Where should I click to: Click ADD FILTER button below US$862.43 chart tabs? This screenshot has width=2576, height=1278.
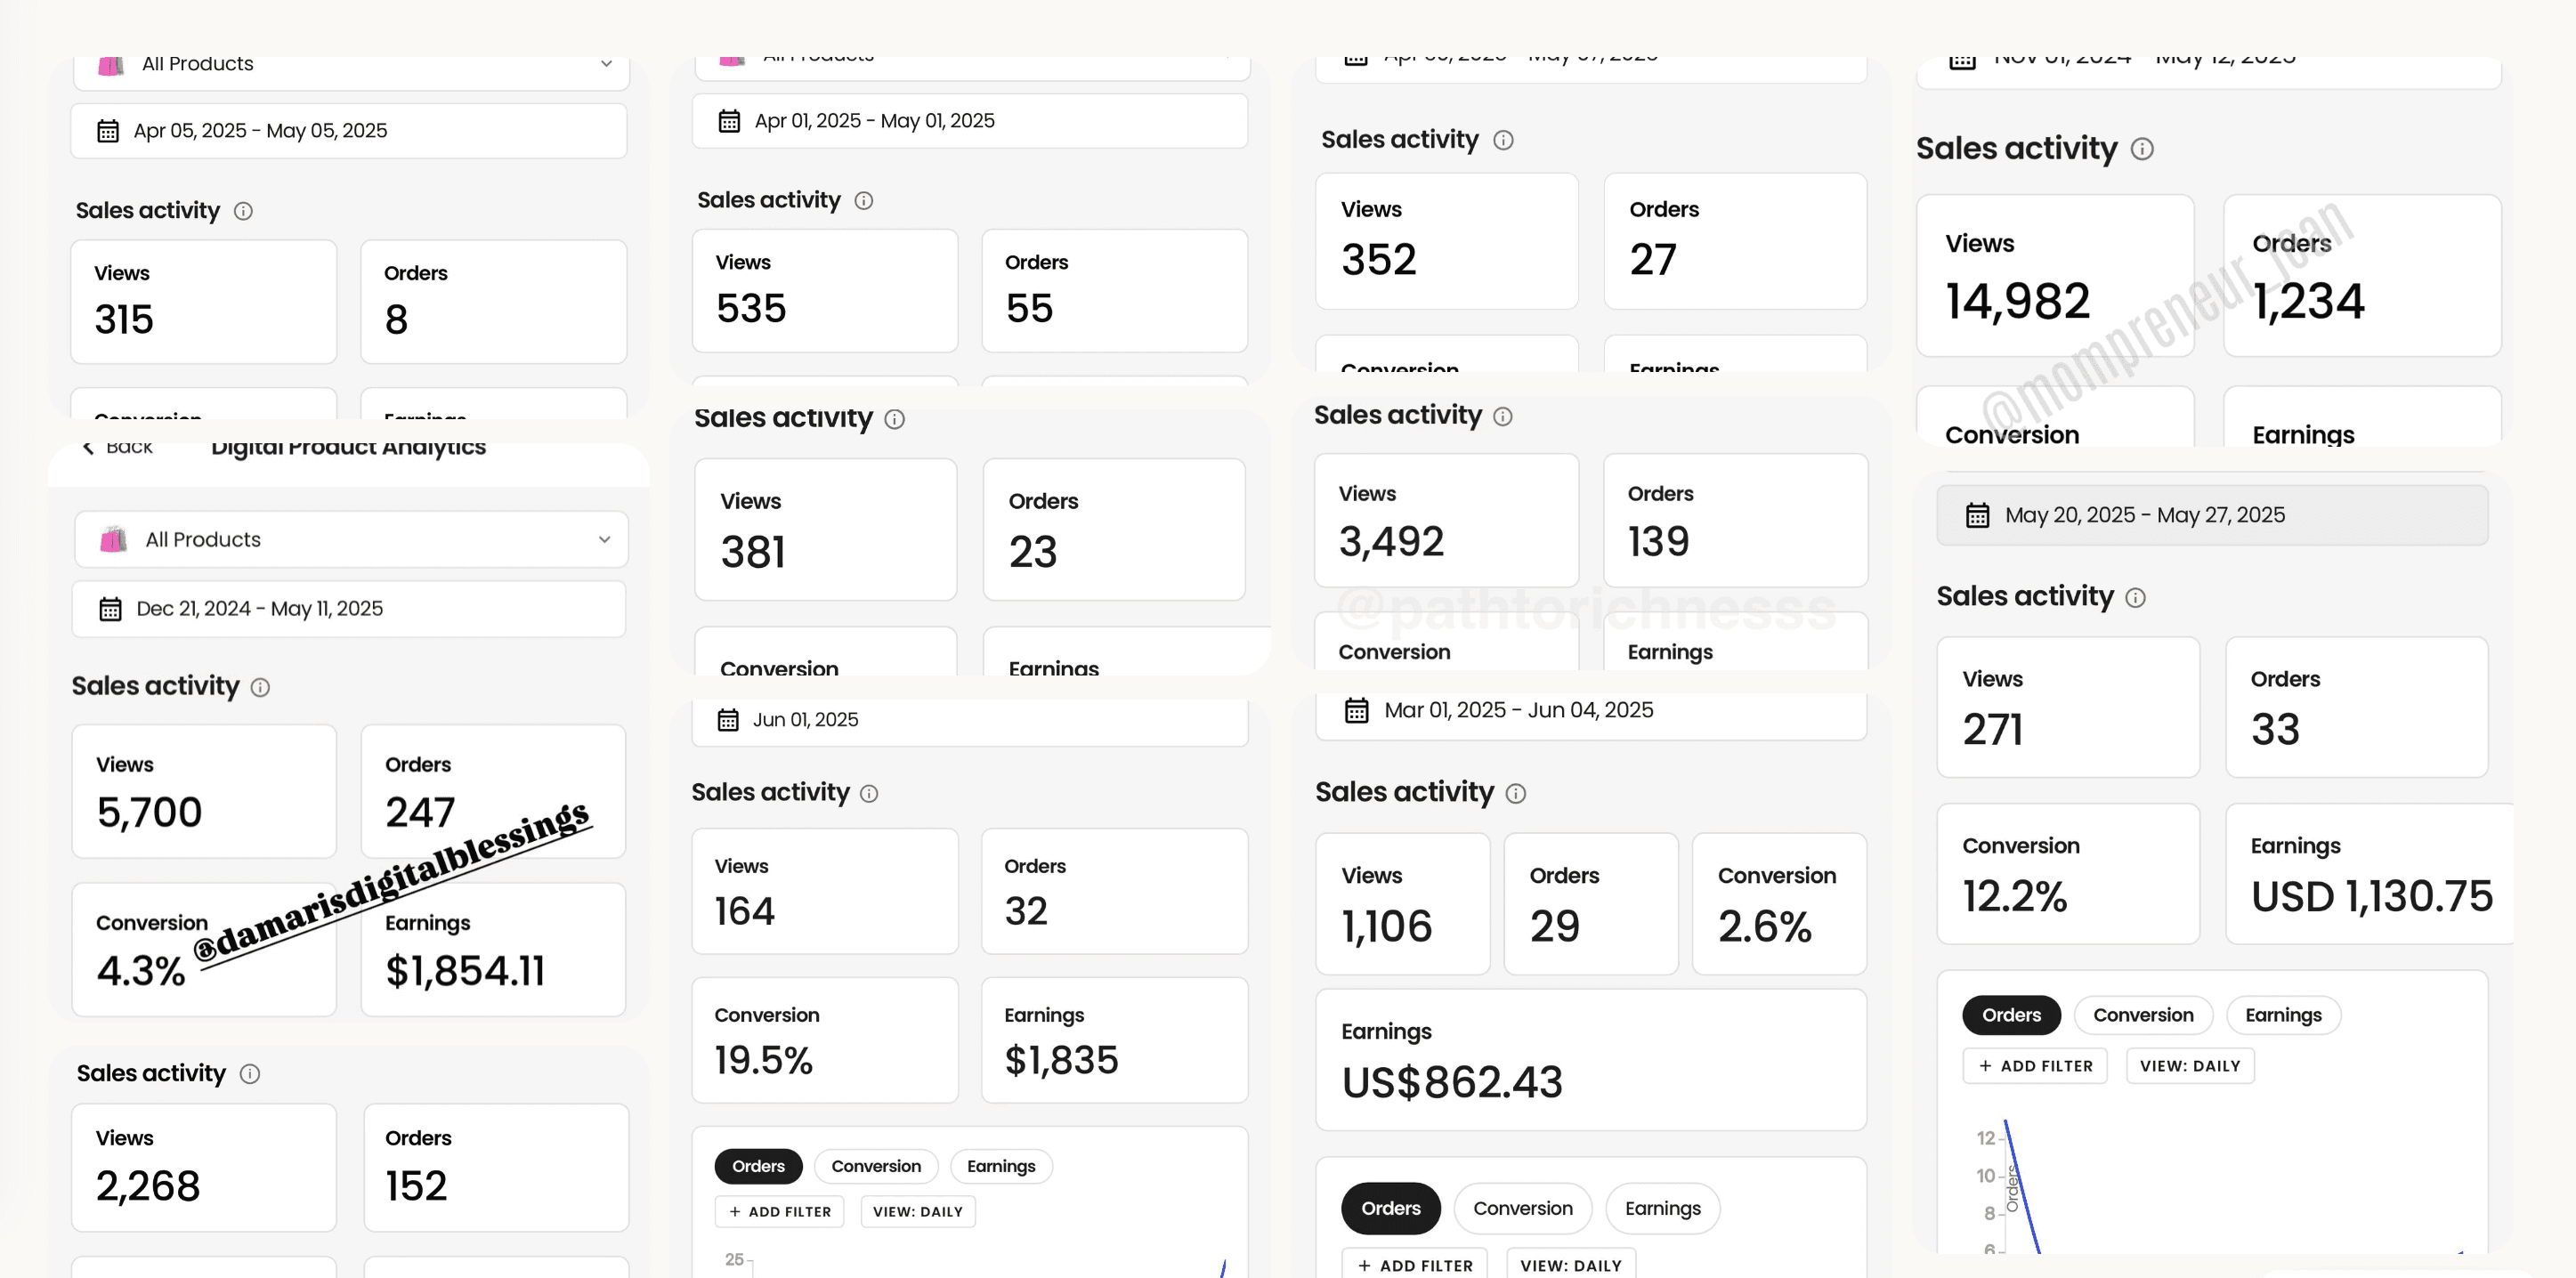coord(1415,1265)
